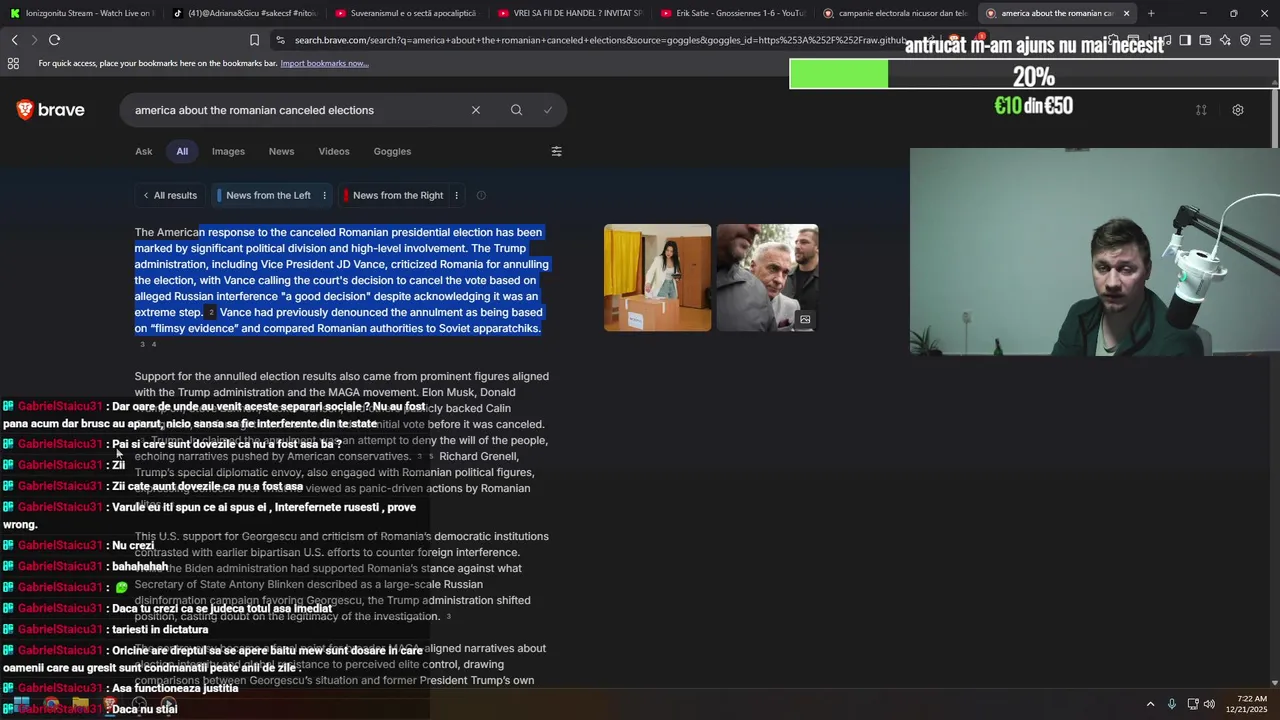Image resolution: width=1280 pixels, height=720 pixels.
Task: Open options menu for News from the Right
Action: [x=456, y=196]
